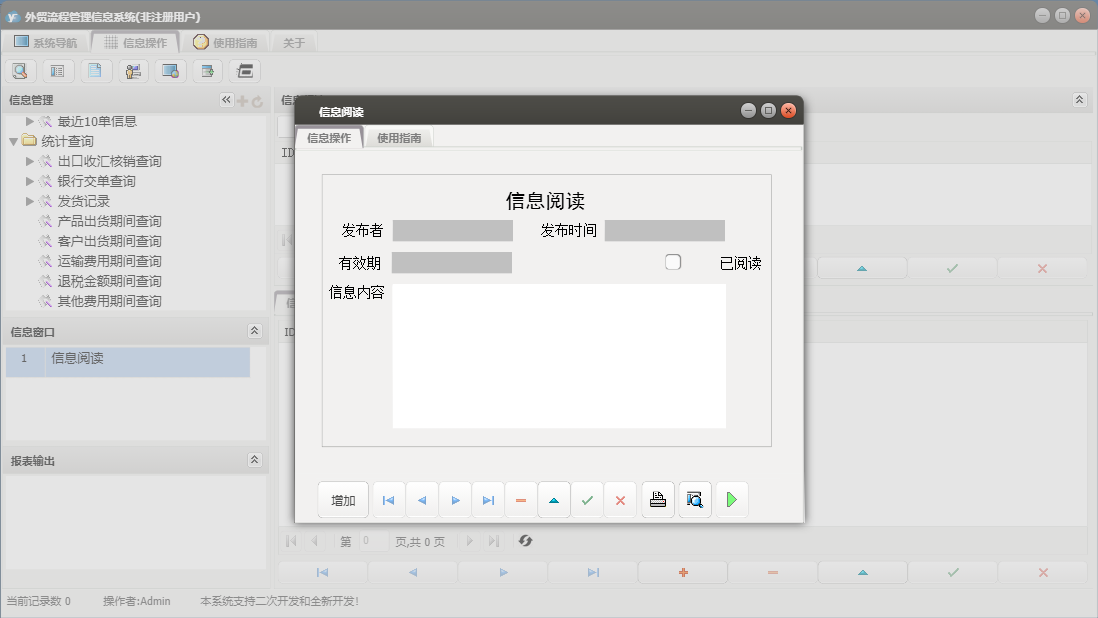
Task: Click the document icon on the main toolbar
Action: pyautogui.click(x=95, y=71)
